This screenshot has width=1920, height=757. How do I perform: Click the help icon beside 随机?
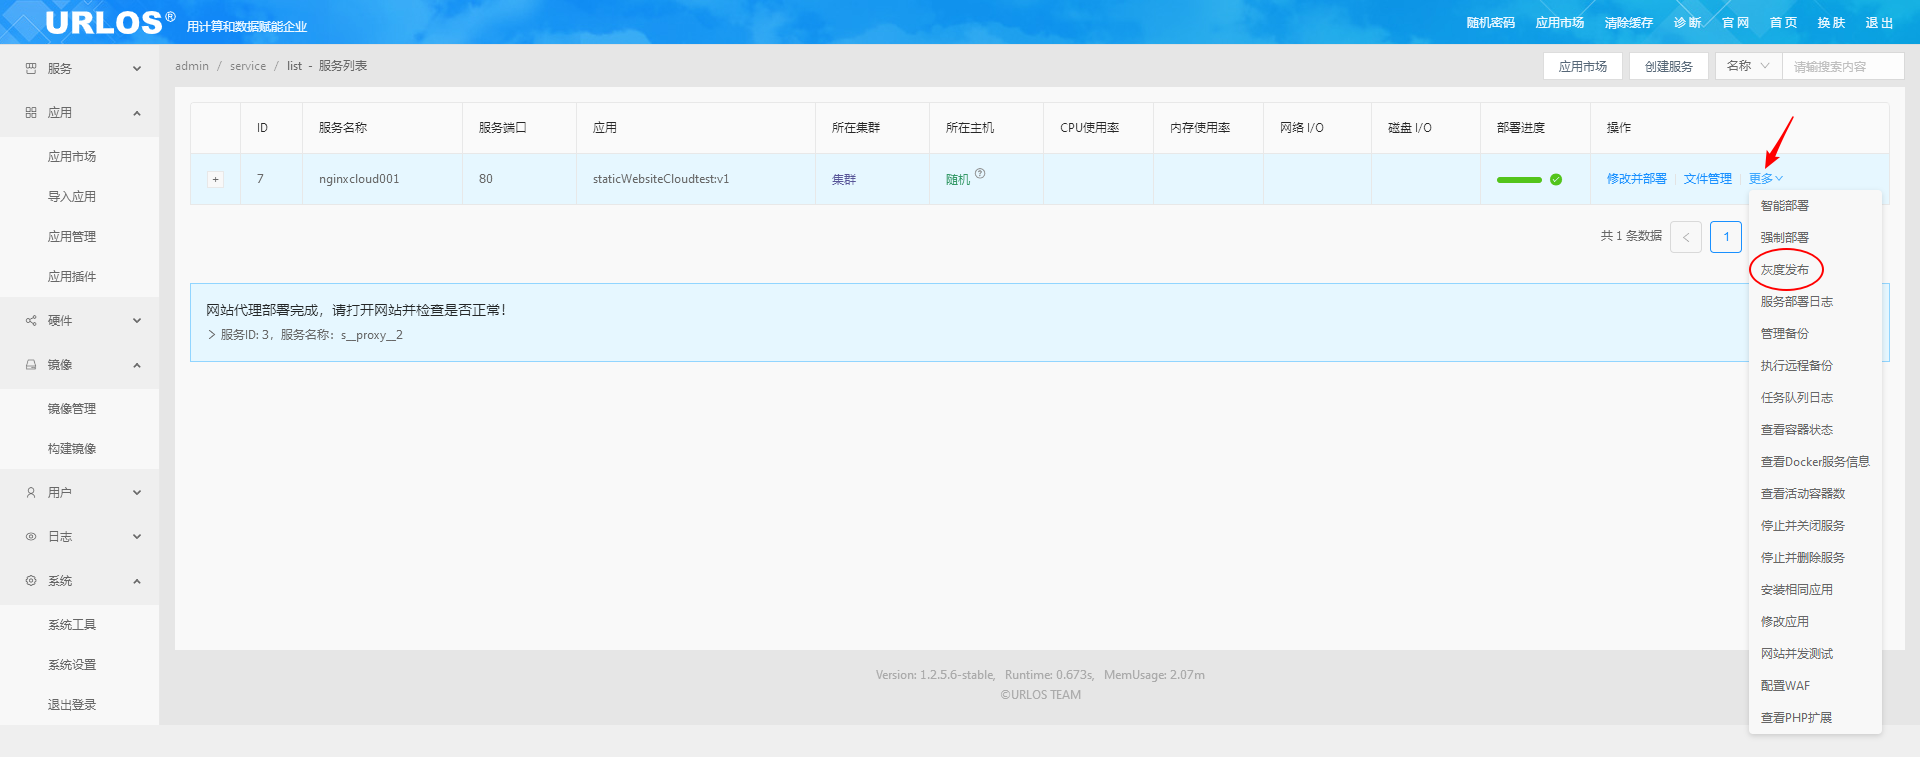pos(980,174)
